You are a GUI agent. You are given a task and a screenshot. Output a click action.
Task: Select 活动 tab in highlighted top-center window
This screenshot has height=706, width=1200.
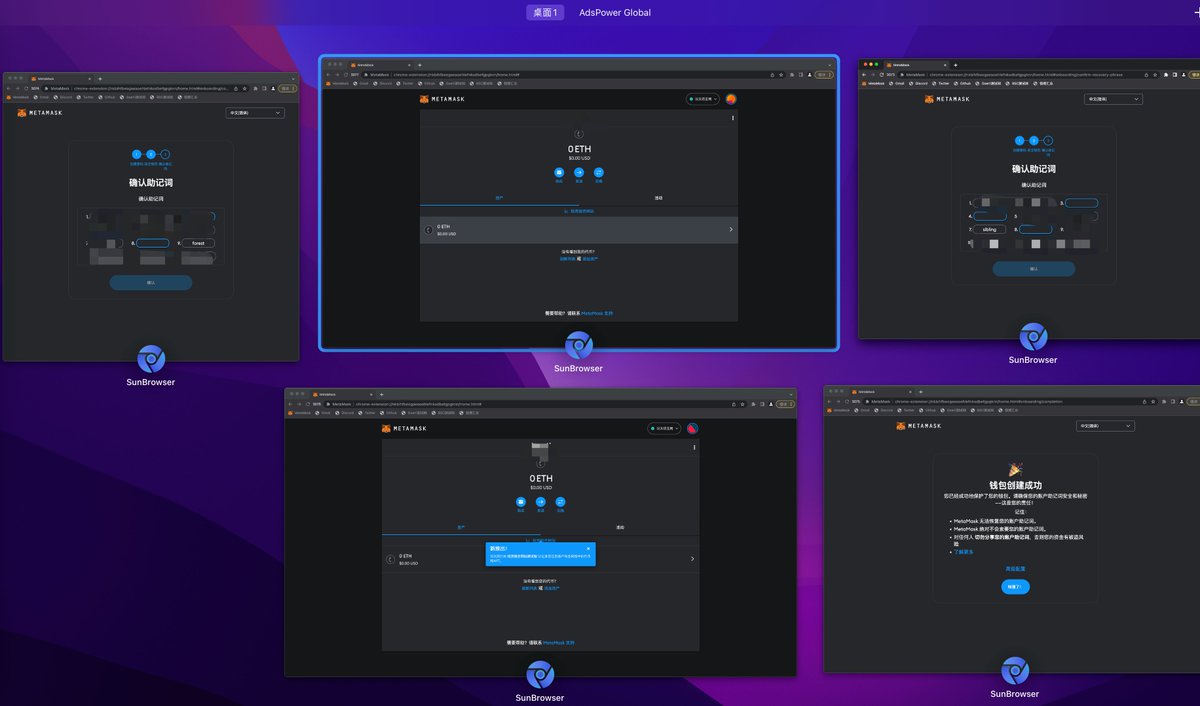click(658, 198)
